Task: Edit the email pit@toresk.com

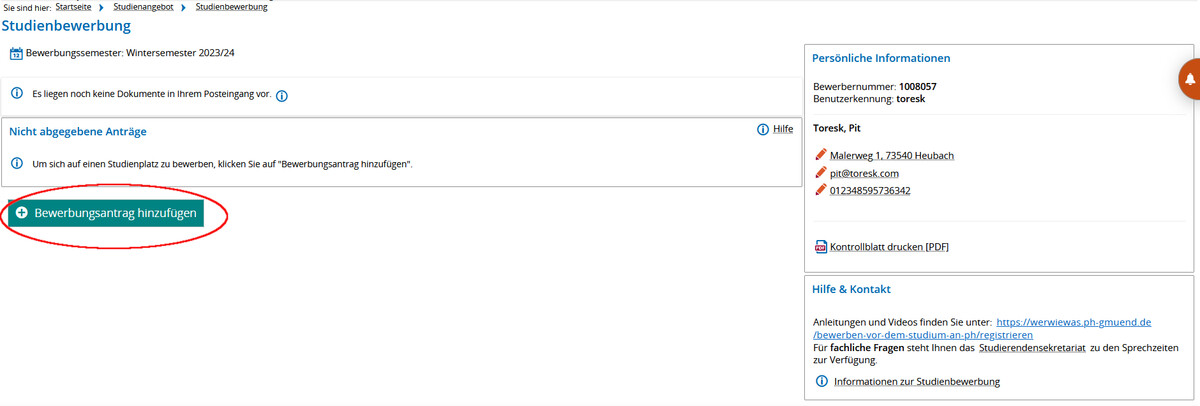Action: pyautogui.click(x=864, y=174)
